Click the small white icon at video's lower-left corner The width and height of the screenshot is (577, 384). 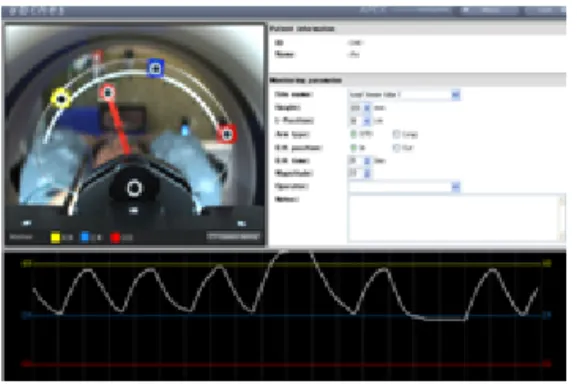(27, 223)
